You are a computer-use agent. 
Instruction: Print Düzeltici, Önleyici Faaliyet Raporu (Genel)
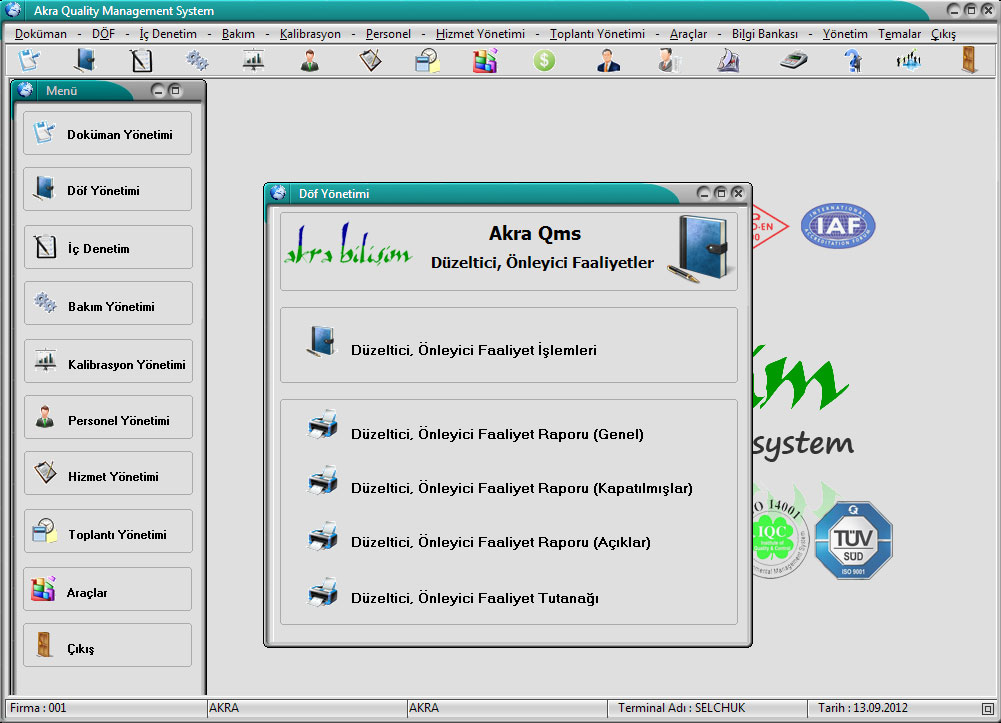[497, 434]
